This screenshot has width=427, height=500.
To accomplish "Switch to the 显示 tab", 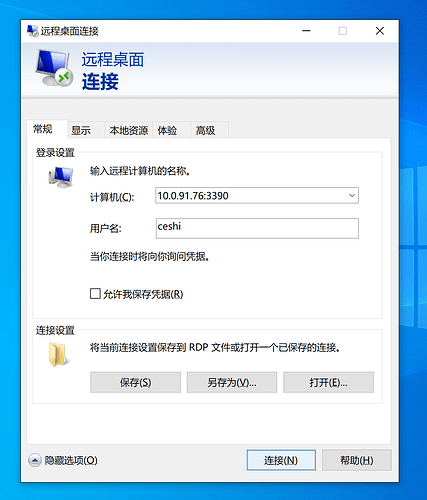I will tap(81, 130).
